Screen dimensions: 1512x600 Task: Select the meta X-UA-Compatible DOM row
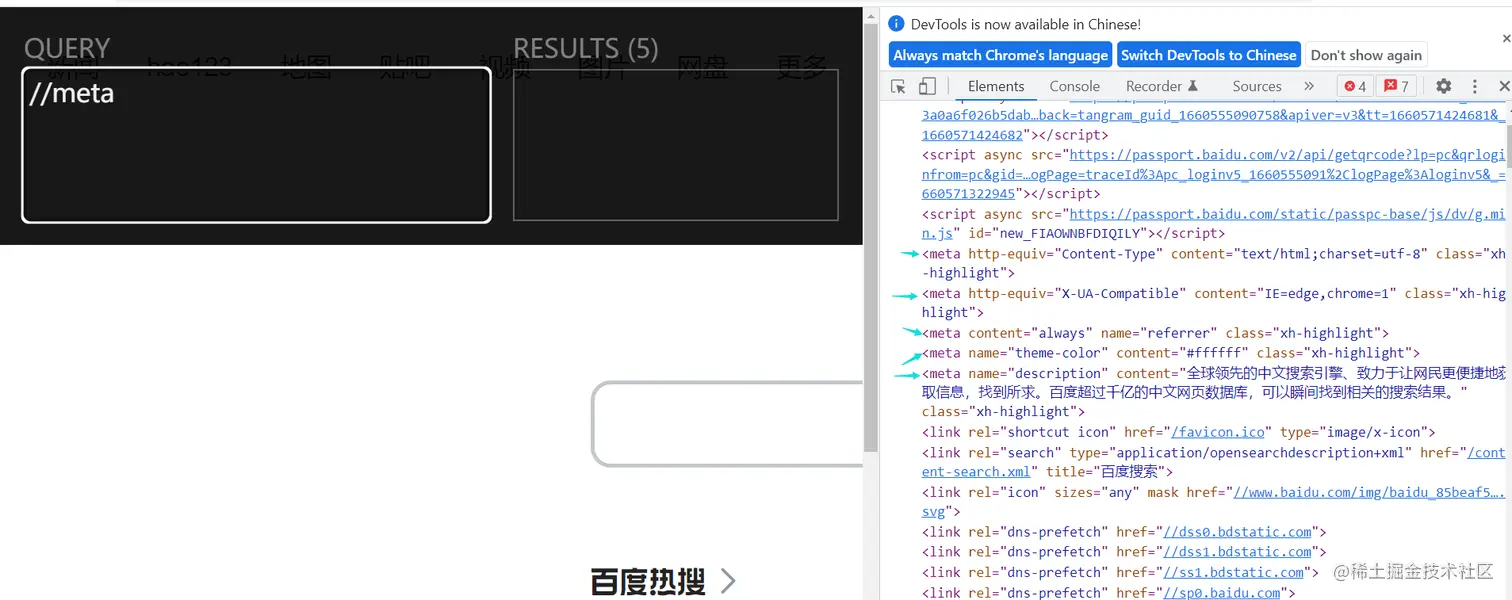click(1213, 303)
